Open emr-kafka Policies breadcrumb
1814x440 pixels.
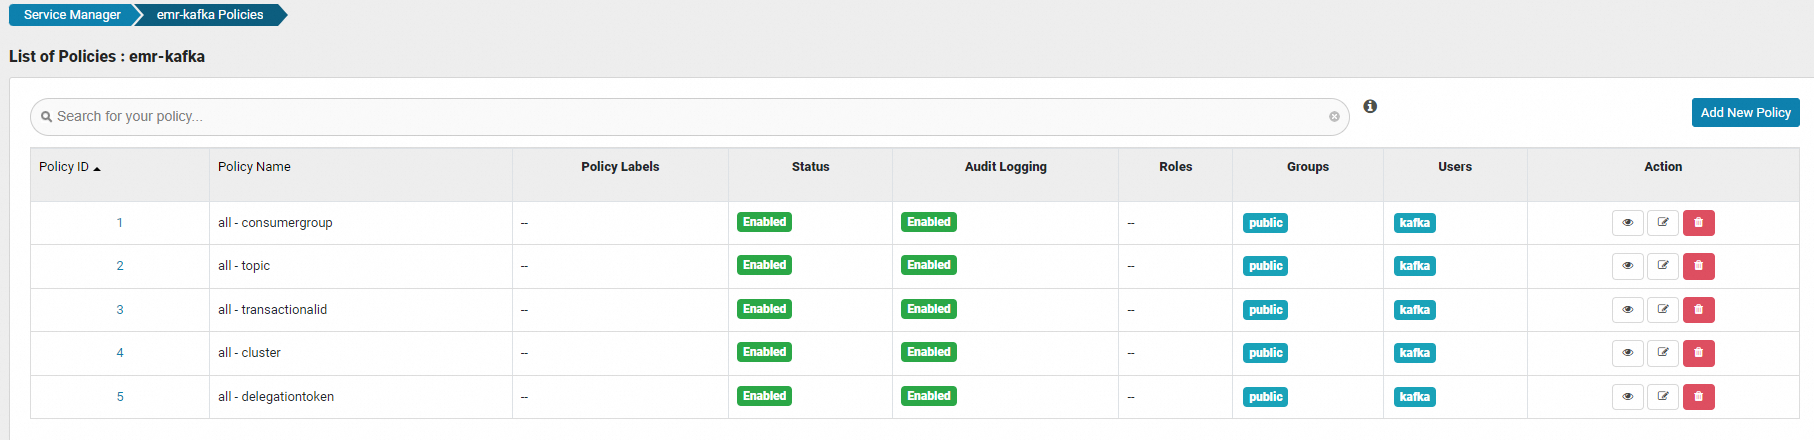tap(210, 15)
